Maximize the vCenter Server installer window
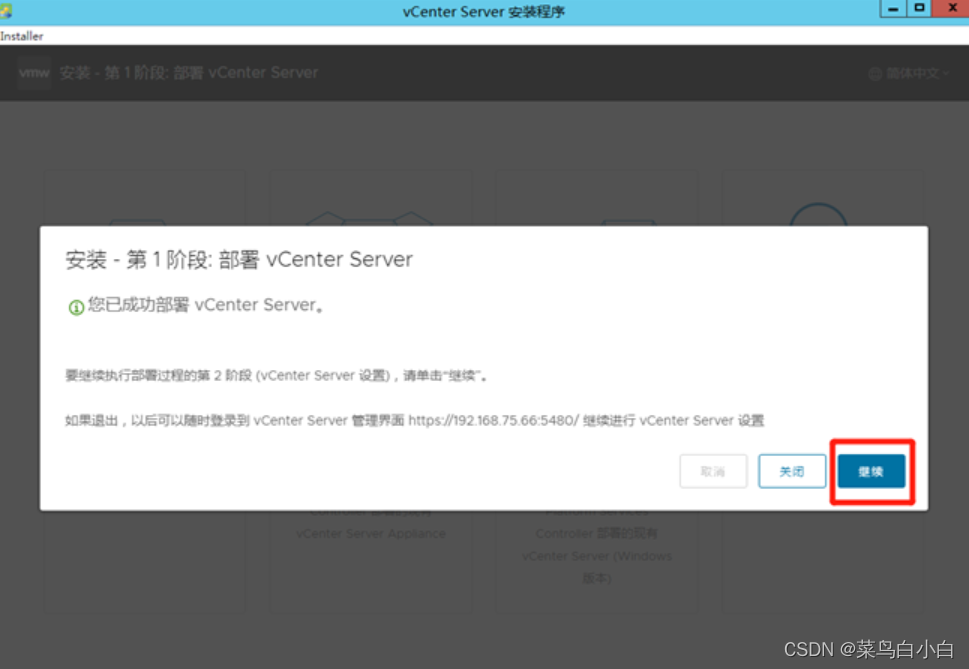Viewport: 969px width, 669px height. 919,9
